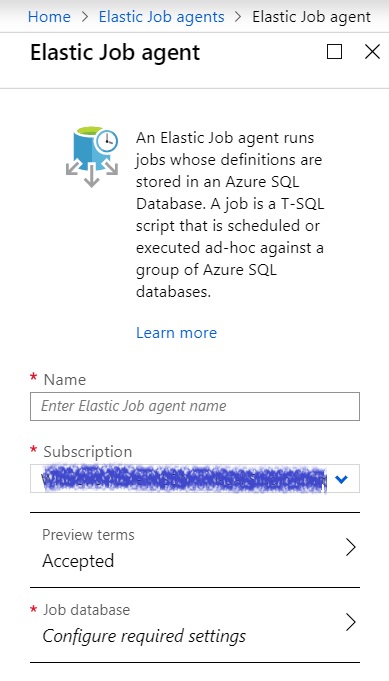The width and height of the screenshot is (389, 681).
Task: Go to Home in the breadcrumb
Action: 49,17
